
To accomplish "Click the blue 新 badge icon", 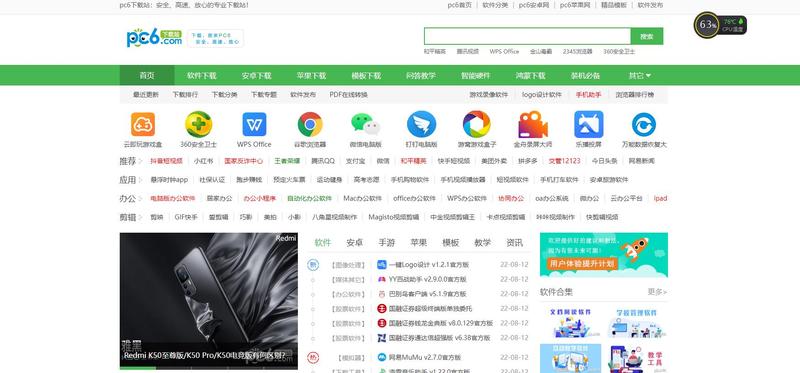I will point(313,265).
